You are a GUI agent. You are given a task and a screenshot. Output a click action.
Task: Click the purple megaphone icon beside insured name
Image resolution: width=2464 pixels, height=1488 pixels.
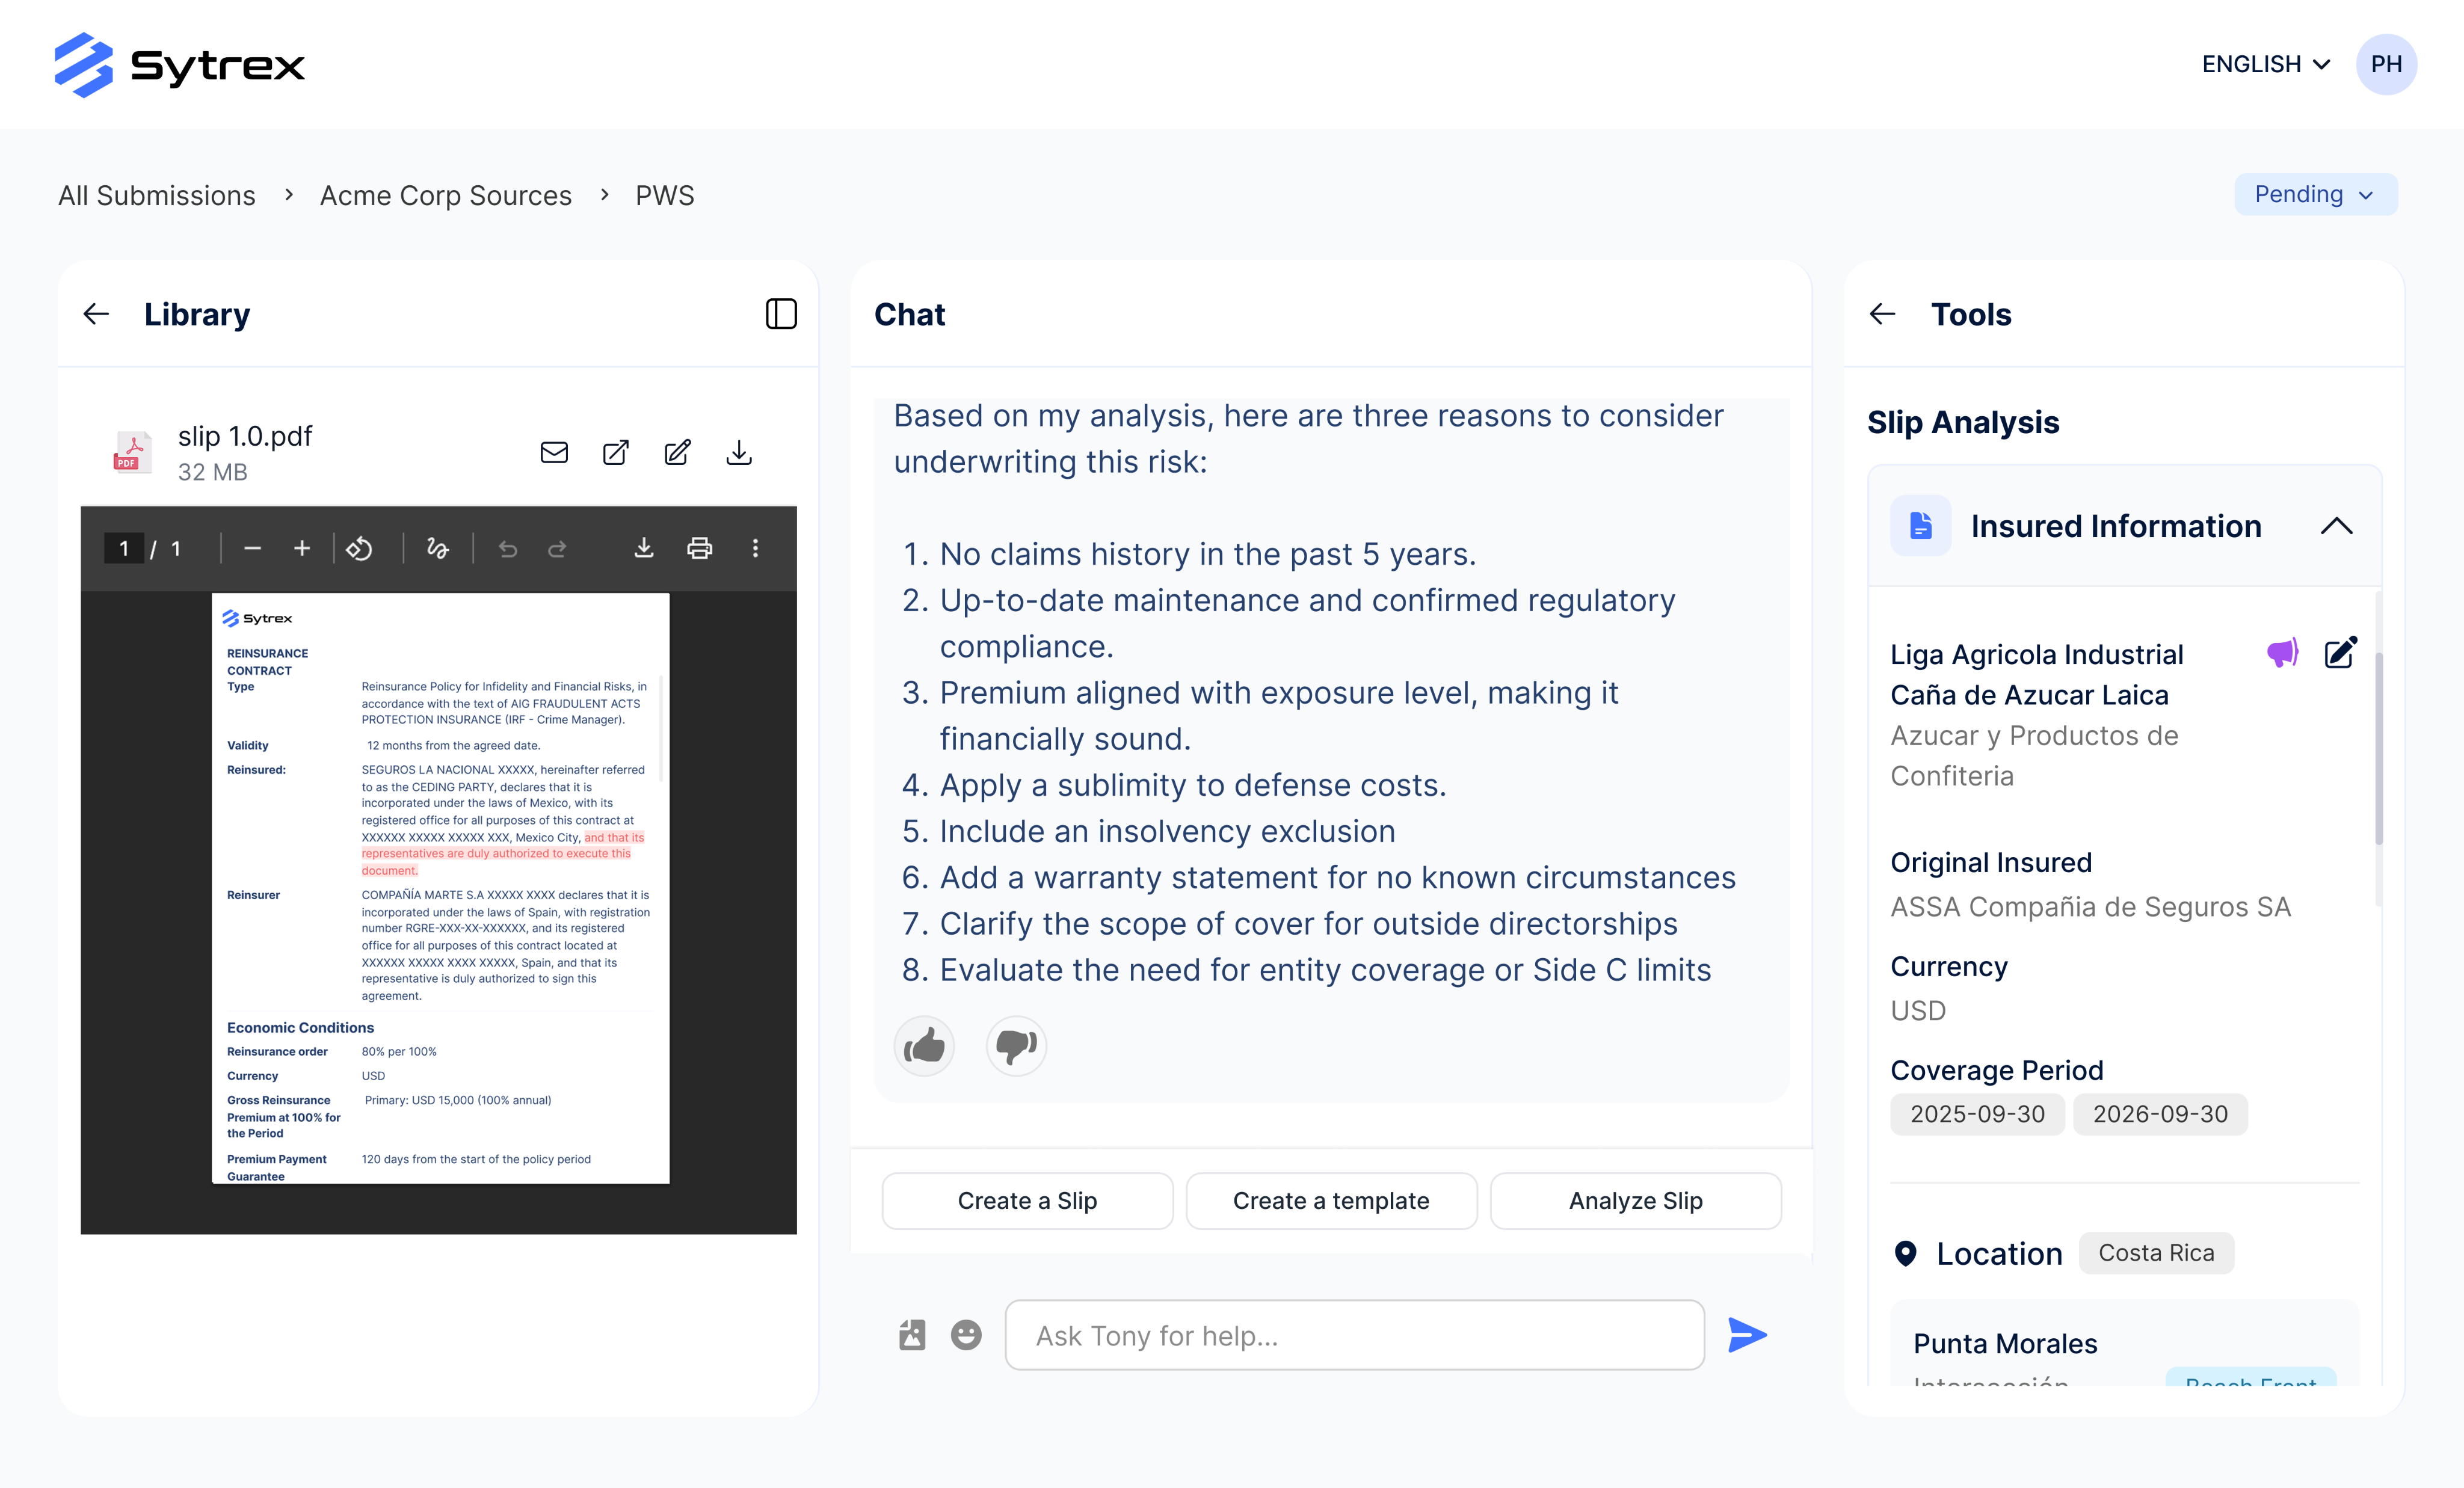coord(2281,654)
